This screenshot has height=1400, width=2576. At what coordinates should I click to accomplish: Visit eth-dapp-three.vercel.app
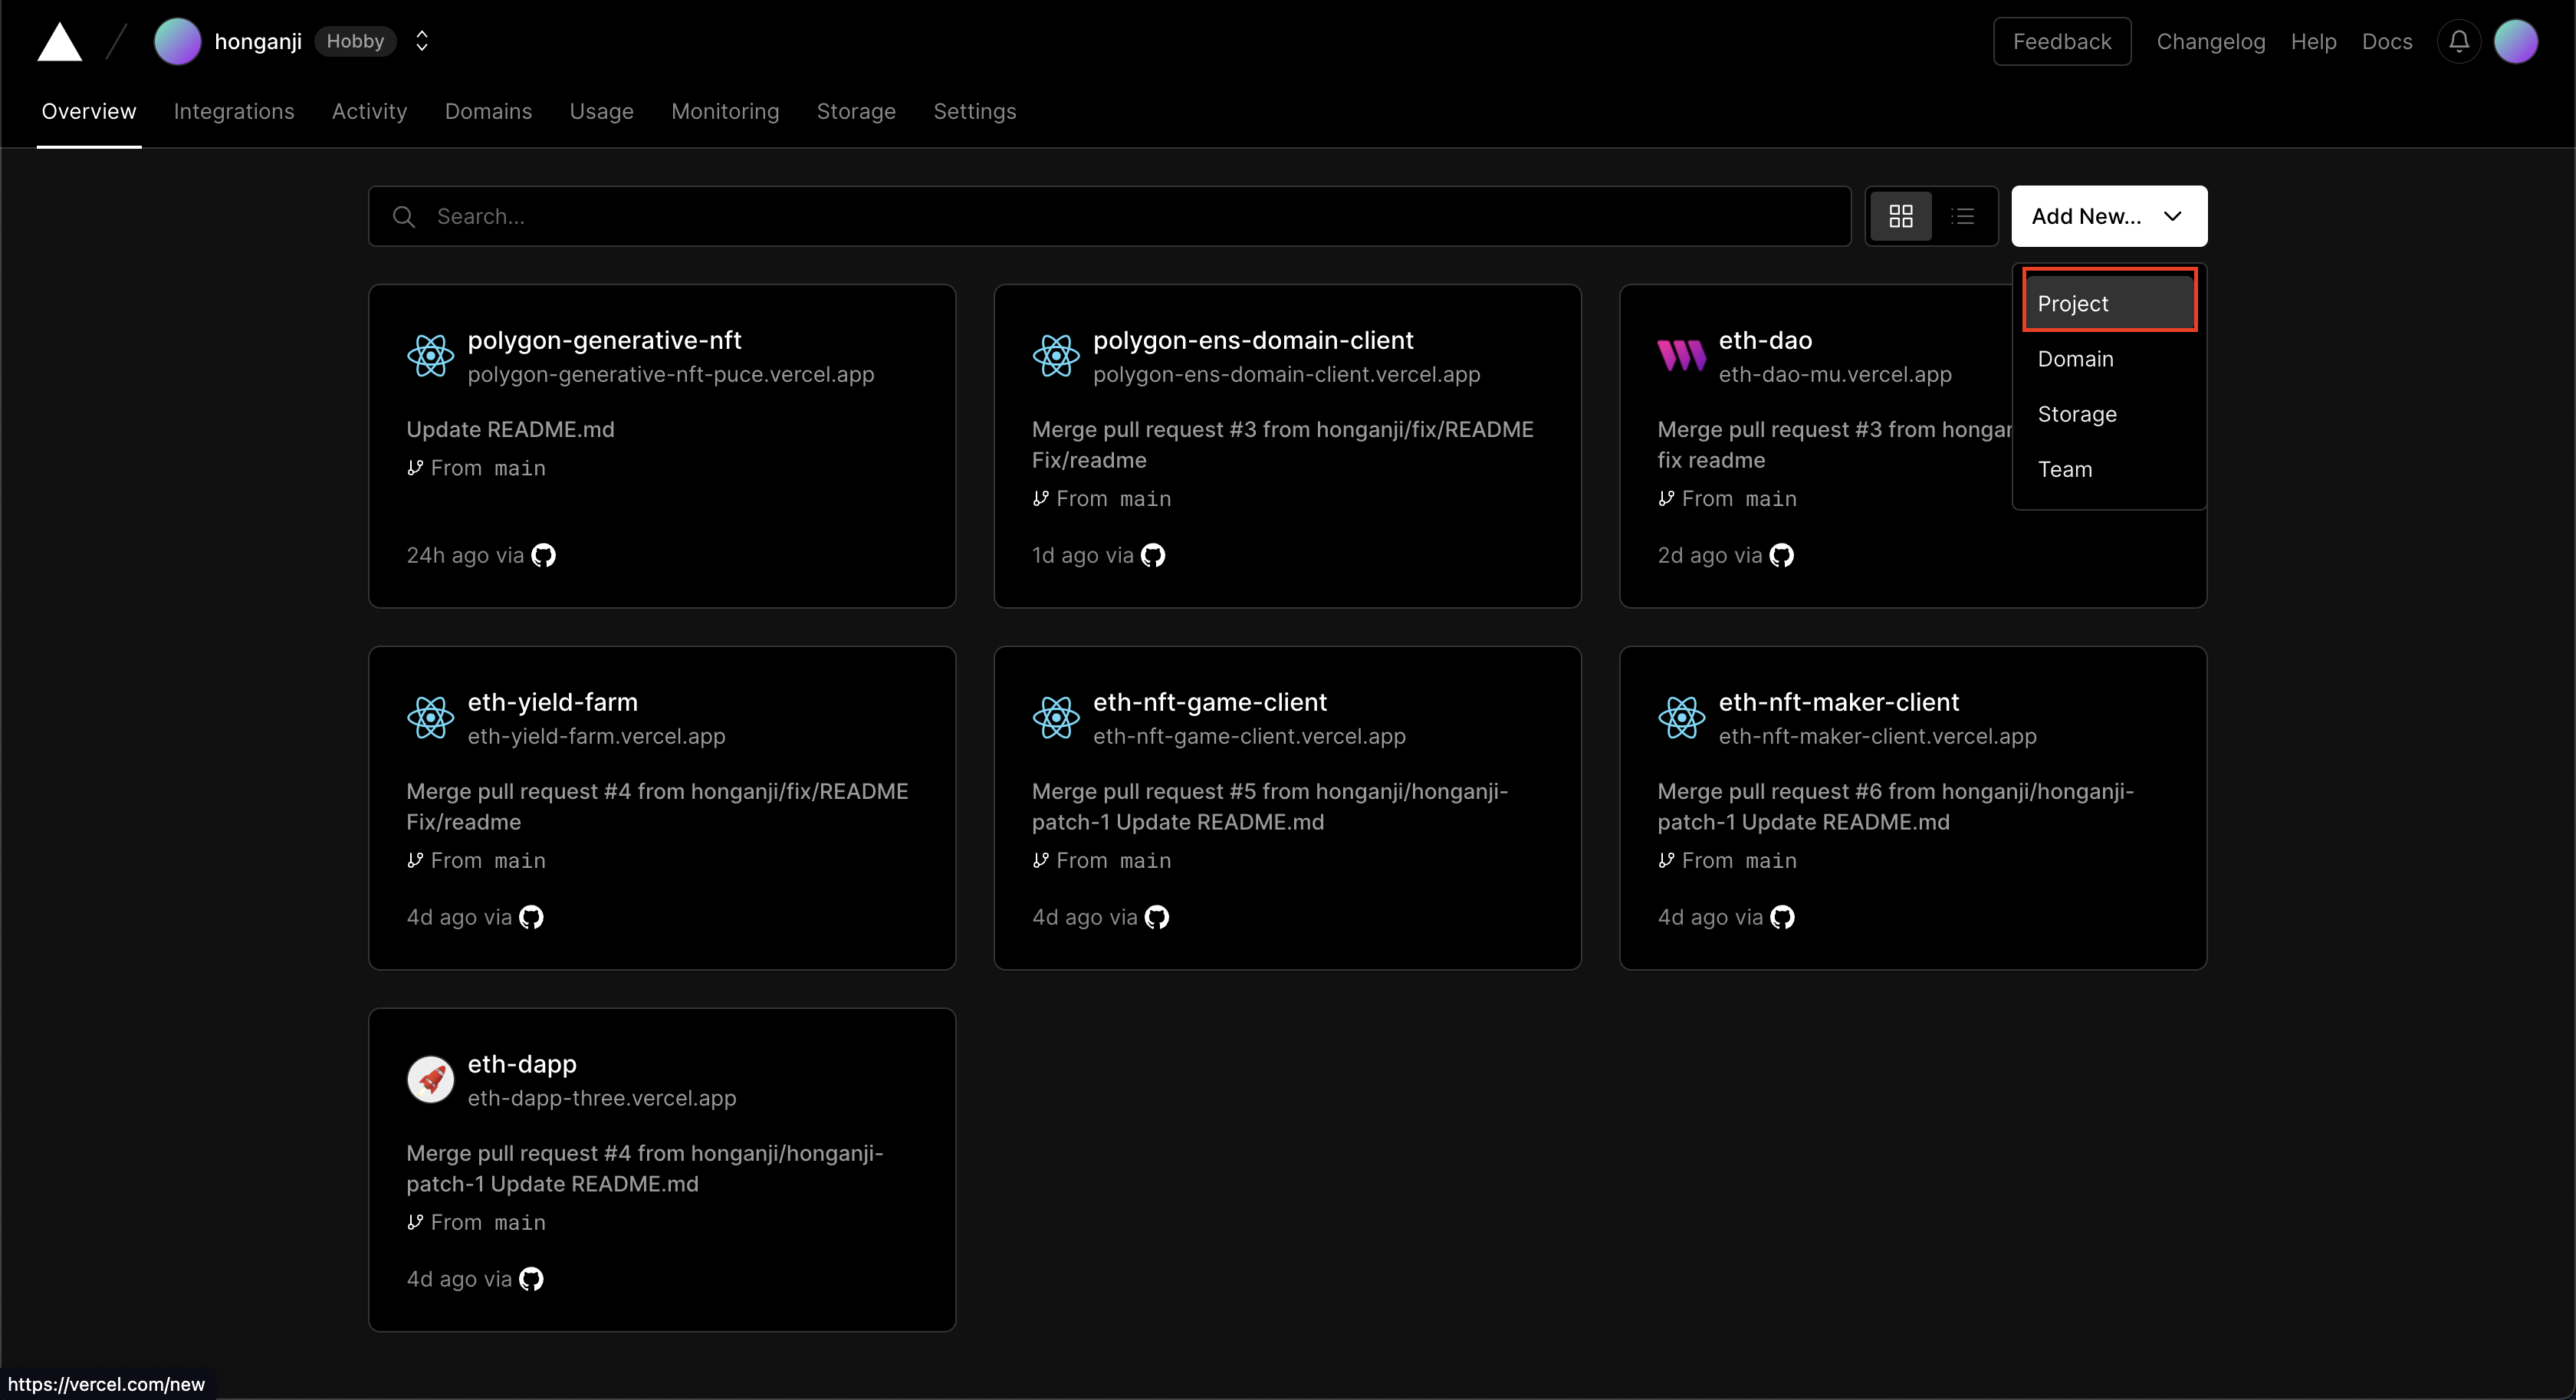click(x=602, y=1098)
